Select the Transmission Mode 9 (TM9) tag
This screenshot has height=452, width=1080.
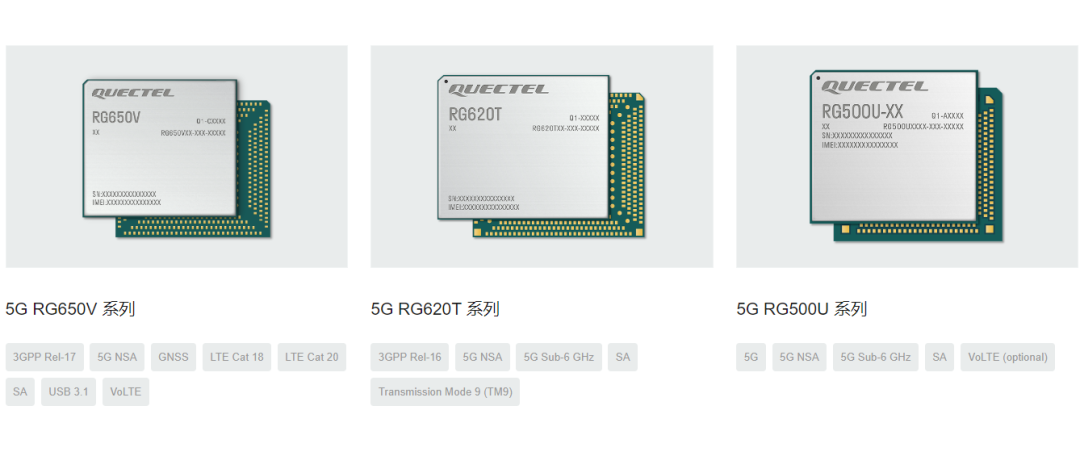coord(445,391)
